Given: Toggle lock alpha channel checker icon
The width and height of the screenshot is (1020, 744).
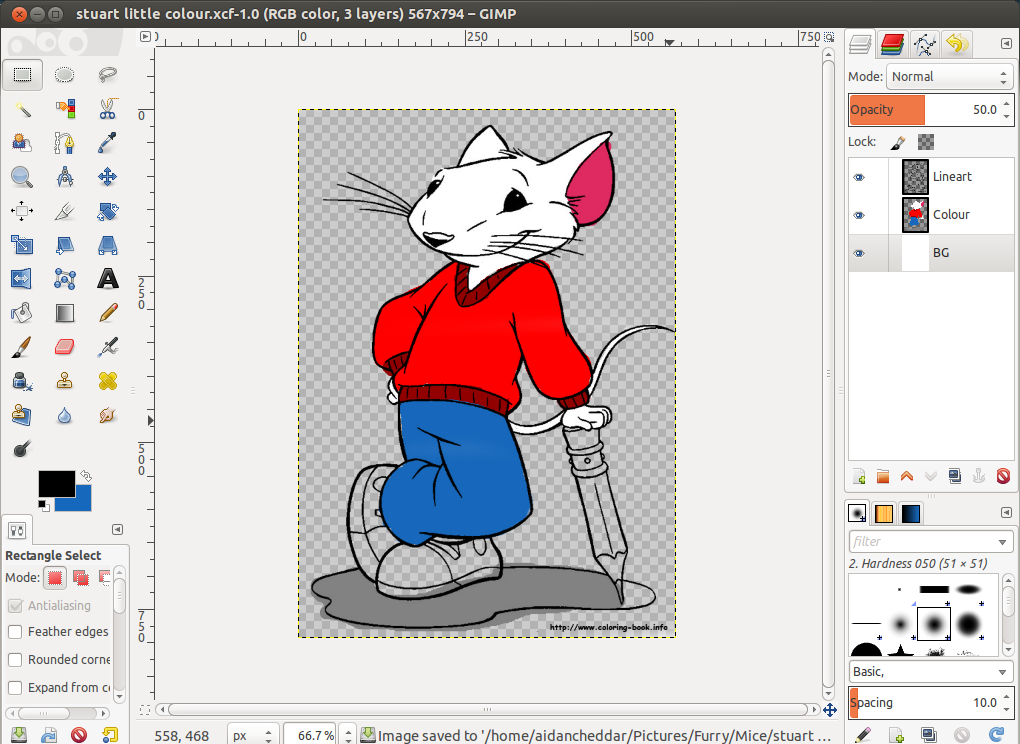Looking at the screenshot, I should [x=926, y=142].
